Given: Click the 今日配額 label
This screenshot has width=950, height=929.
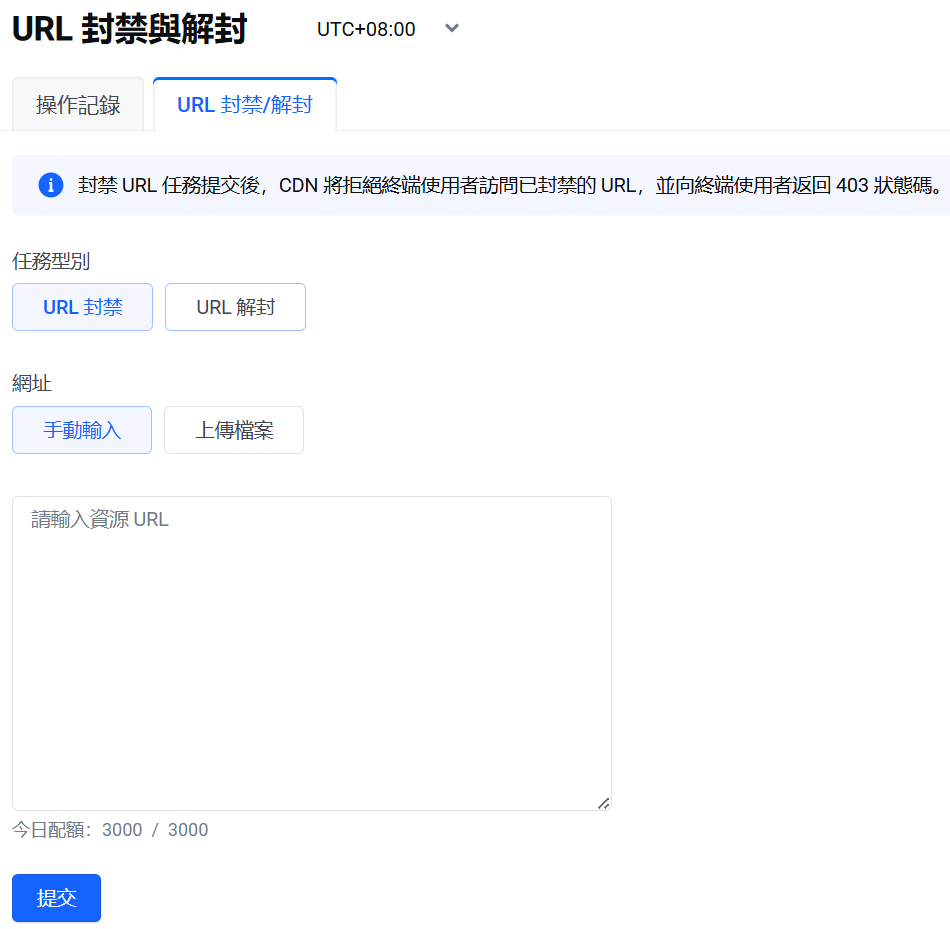Looking at the screenshot, I should click(x=52, y=830).
